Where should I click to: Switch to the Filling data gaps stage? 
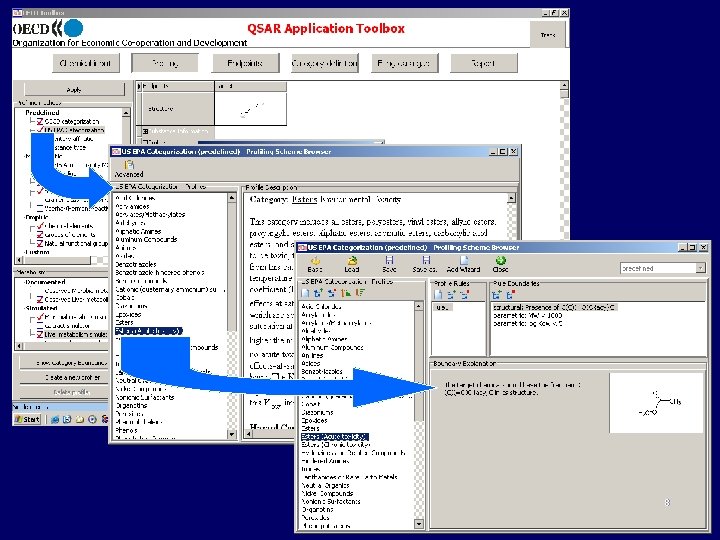point(404,63)
